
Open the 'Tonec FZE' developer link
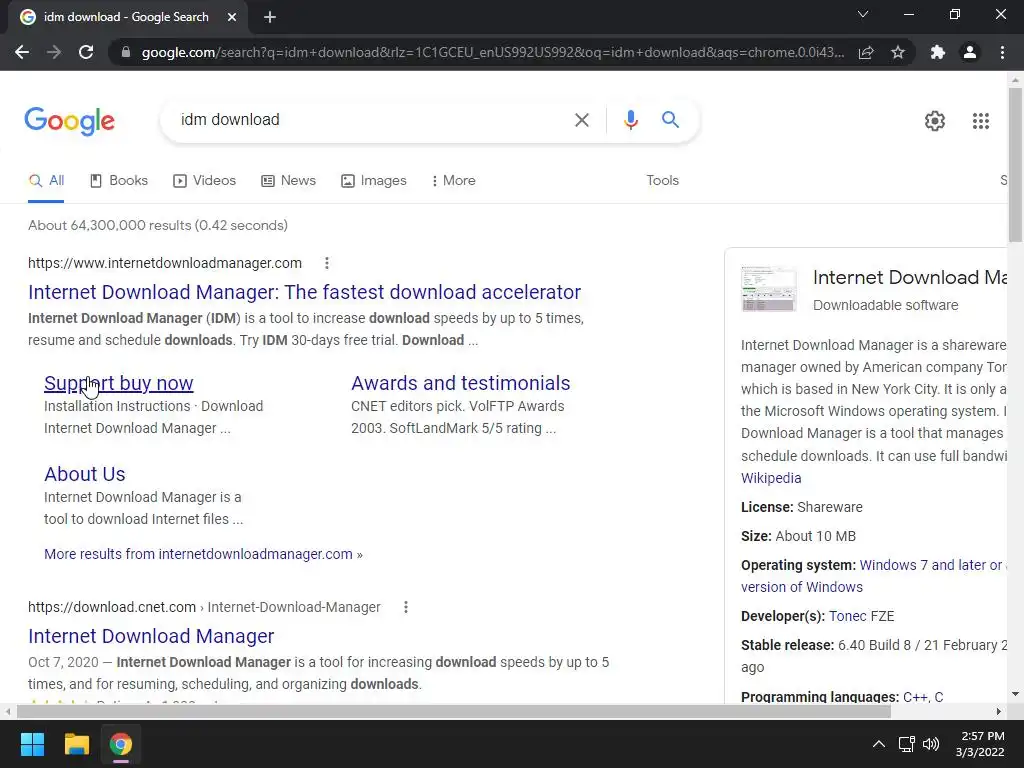click(x=861, y=616)
